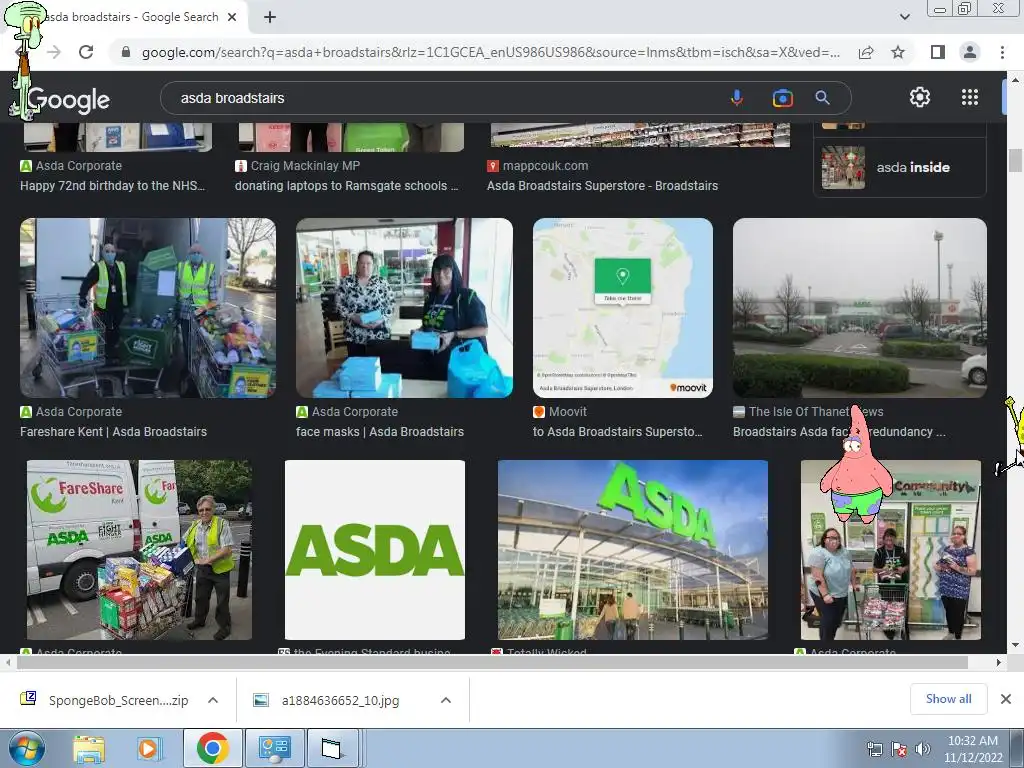Open Google quick settings gear
This screenshot has width=1024, height=768.
(x=920, y=97)
